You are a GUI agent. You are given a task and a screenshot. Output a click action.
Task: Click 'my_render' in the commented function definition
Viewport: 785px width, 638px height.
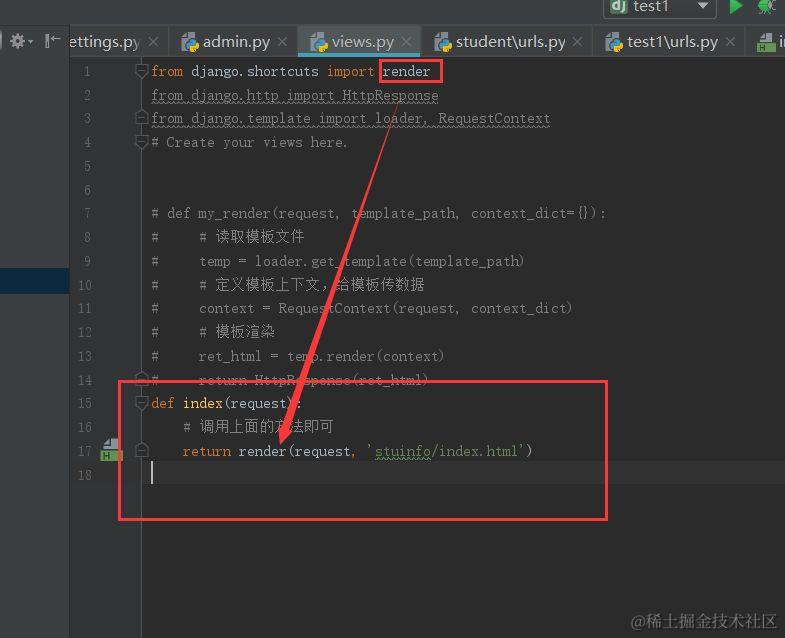(x=235, y=214)
